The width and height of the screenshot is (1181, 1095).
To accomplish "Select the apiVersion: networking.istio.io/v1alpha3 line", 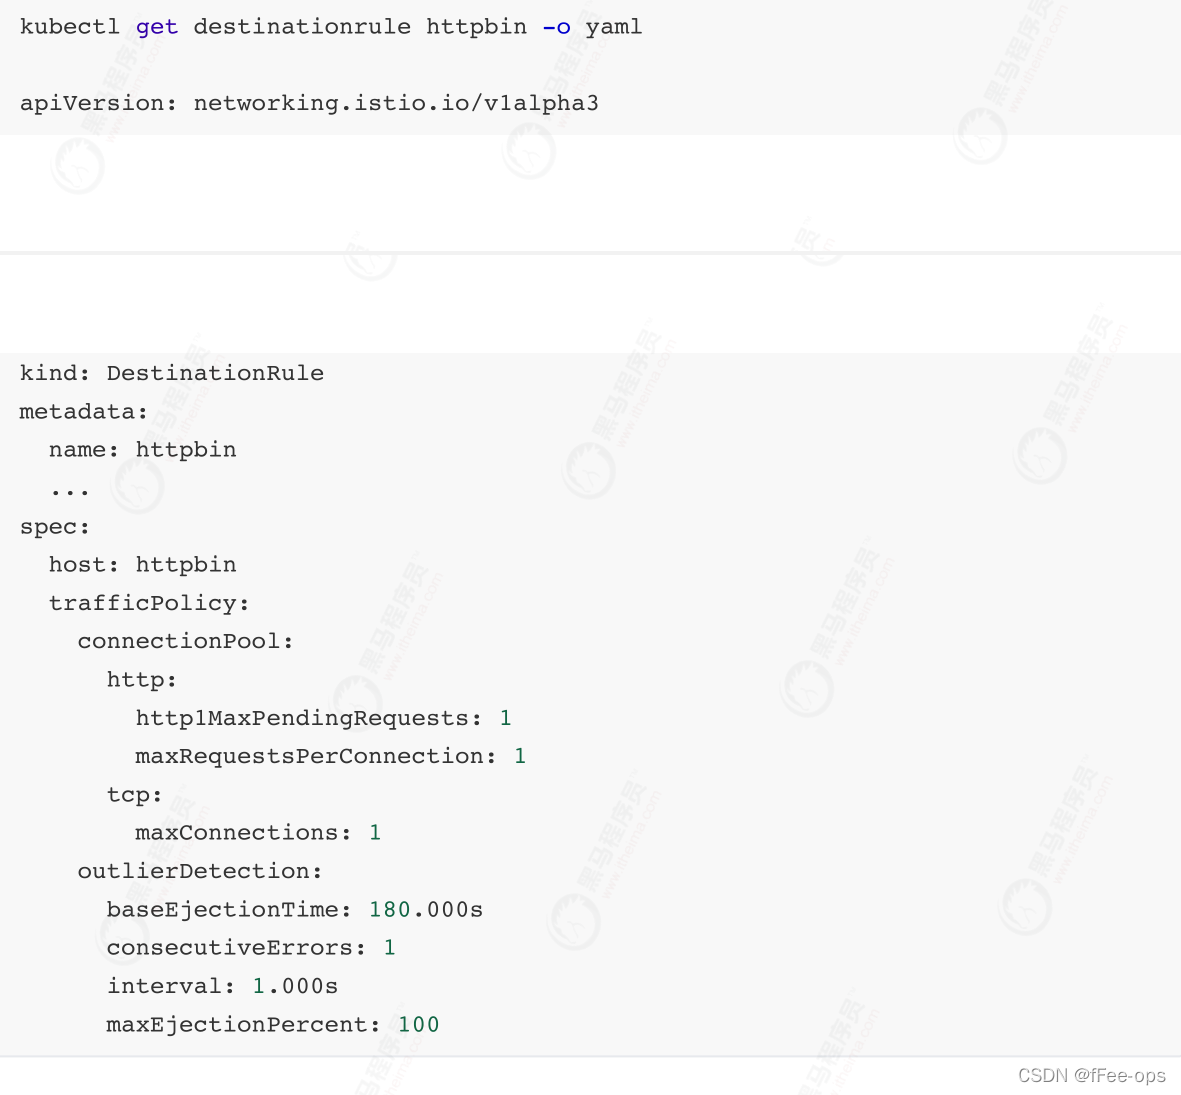I will click(x=309, y=103).
